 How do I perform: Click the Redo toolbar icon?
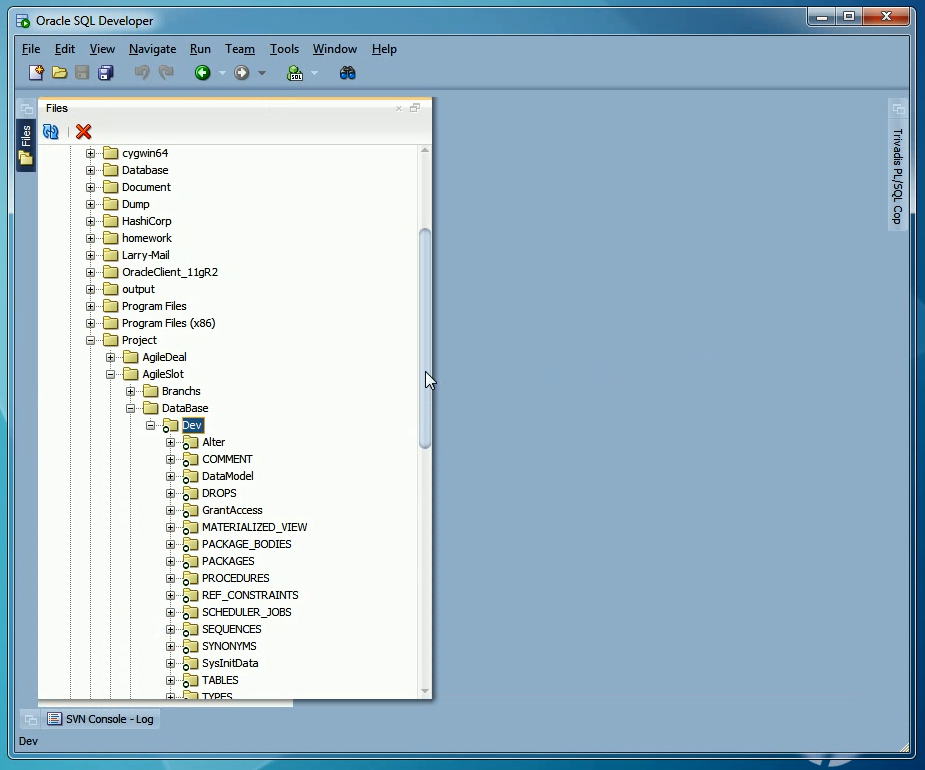[x=166, y=73]
